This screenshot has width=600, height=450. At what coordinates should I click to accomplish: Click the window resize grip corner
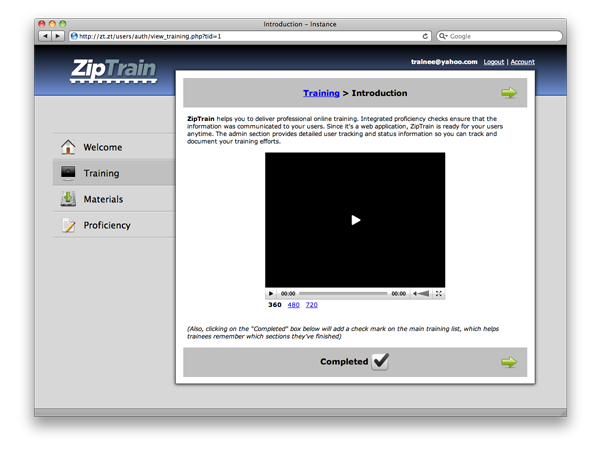click(x=563, y=413)
